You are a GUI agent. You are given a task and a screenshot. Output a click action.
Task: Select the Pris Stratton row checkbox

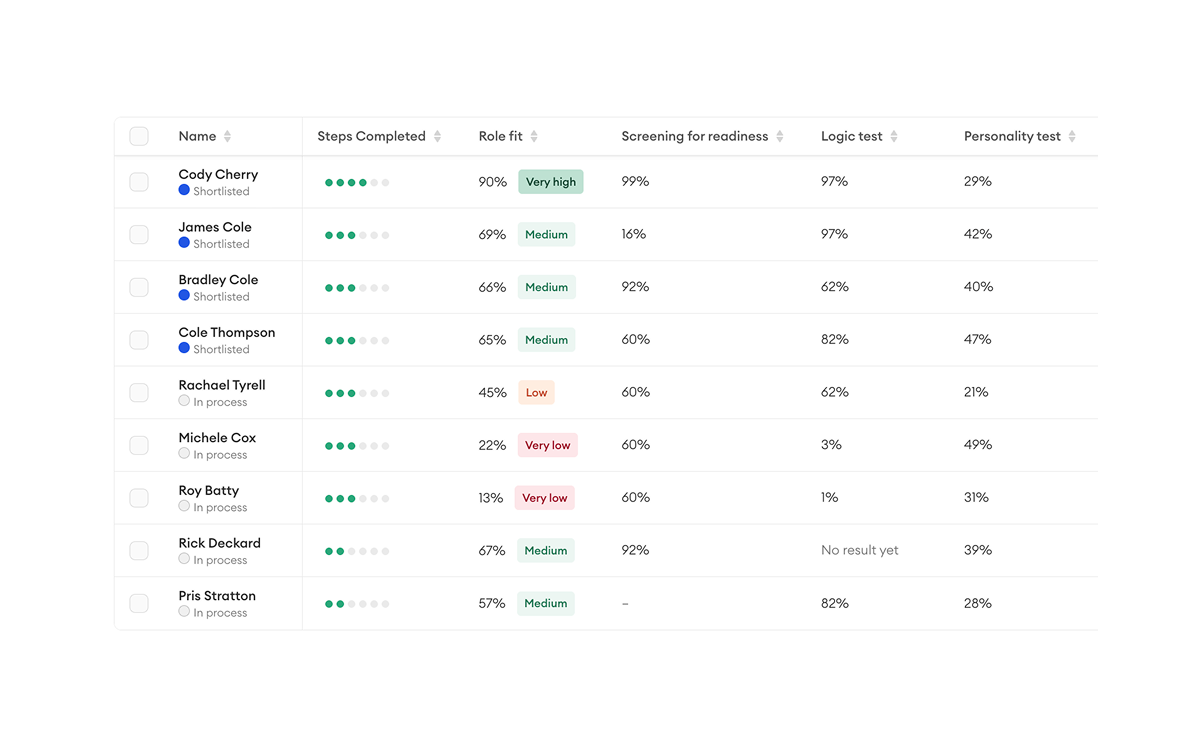click(139, 603)
